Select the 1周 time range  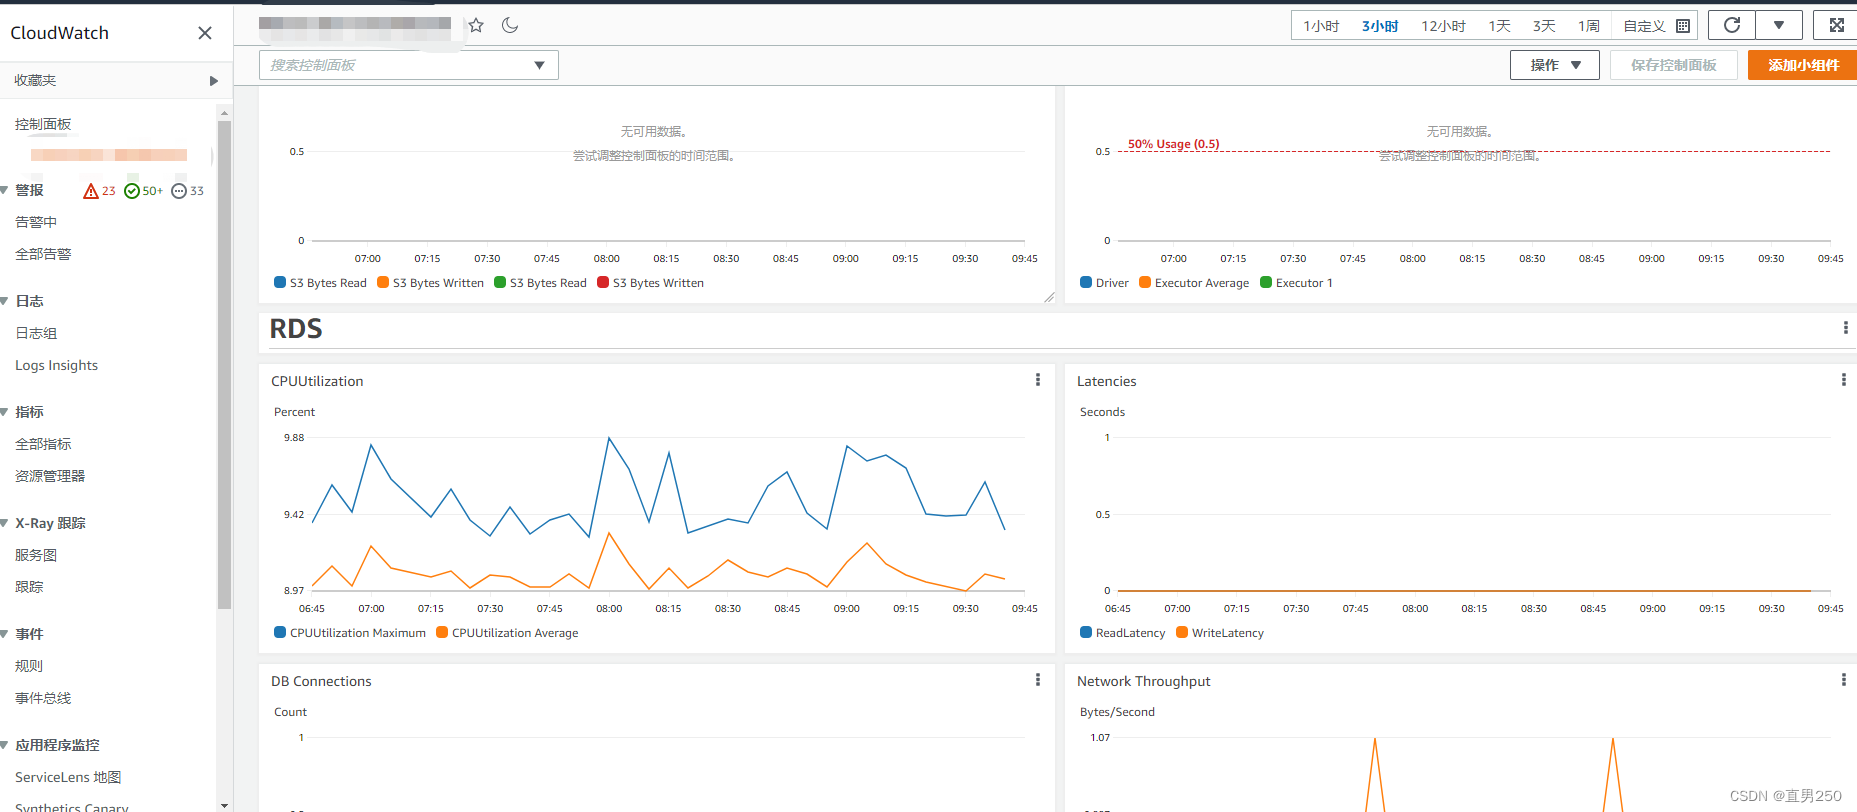tap(1589, 26)
